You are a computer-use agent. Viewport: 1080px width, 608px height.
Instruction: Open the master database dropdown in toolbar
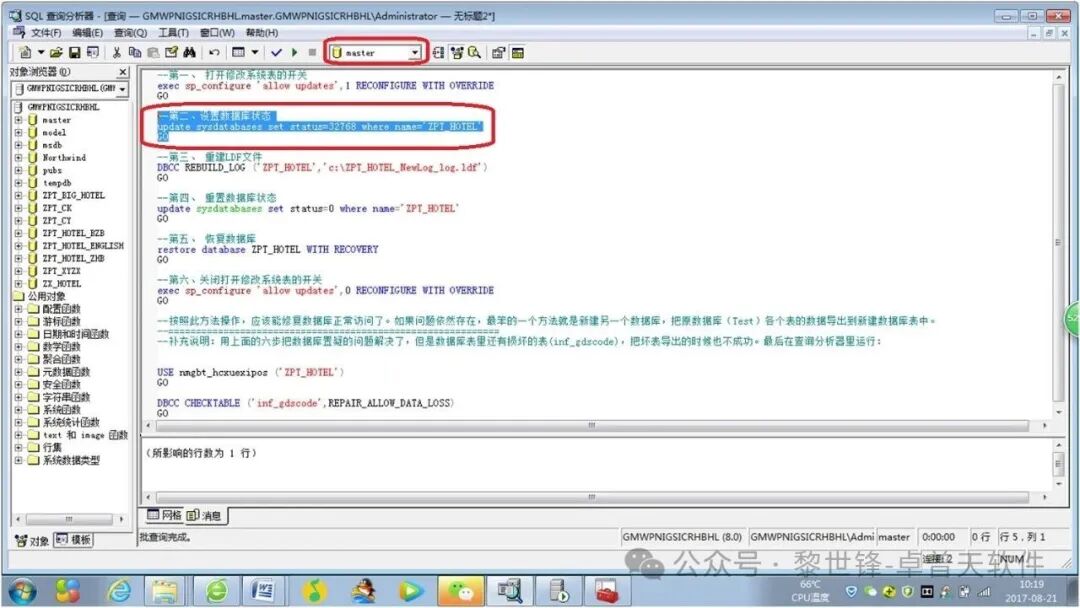(x=414, y=52)
